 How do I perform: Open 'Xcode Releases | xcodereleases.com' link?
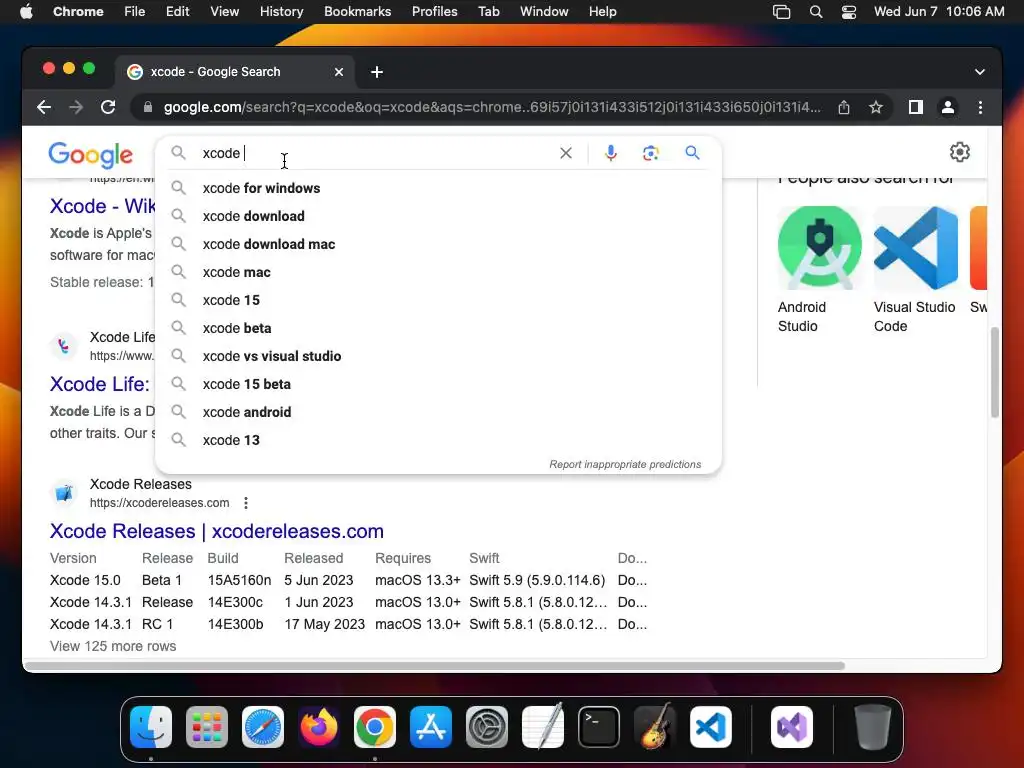click(x=217, y=532)
